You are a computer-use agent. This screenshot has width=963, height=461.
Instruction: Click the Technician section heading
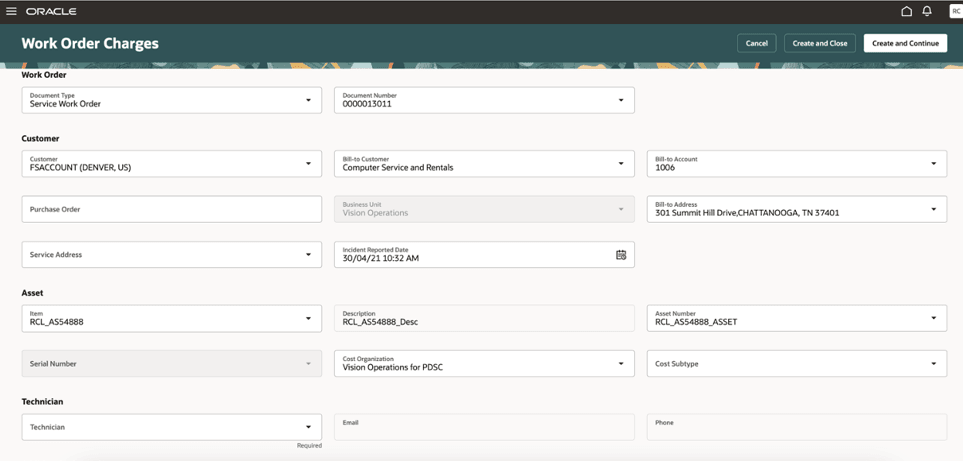42,401
